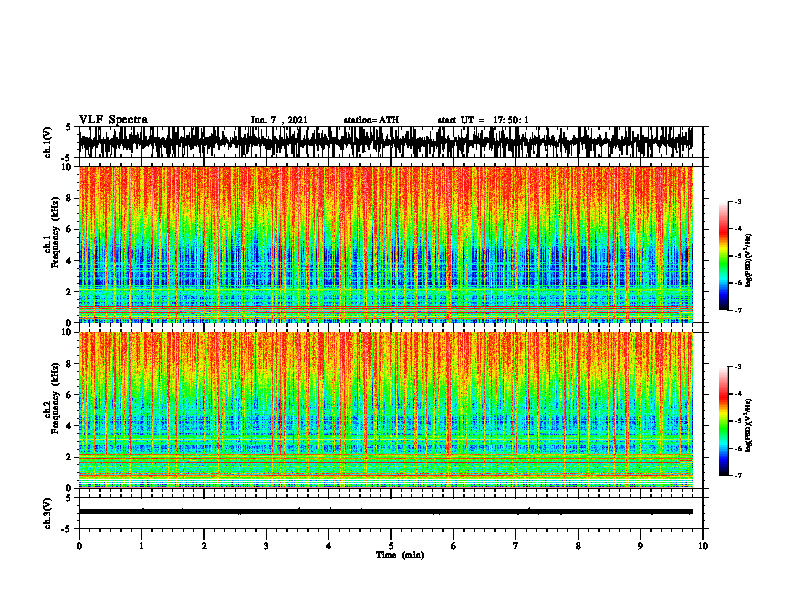Click the "VLF Spectra" plot title
The width and height of the screenshot is (792, 612).
click(x=113, y=120)
